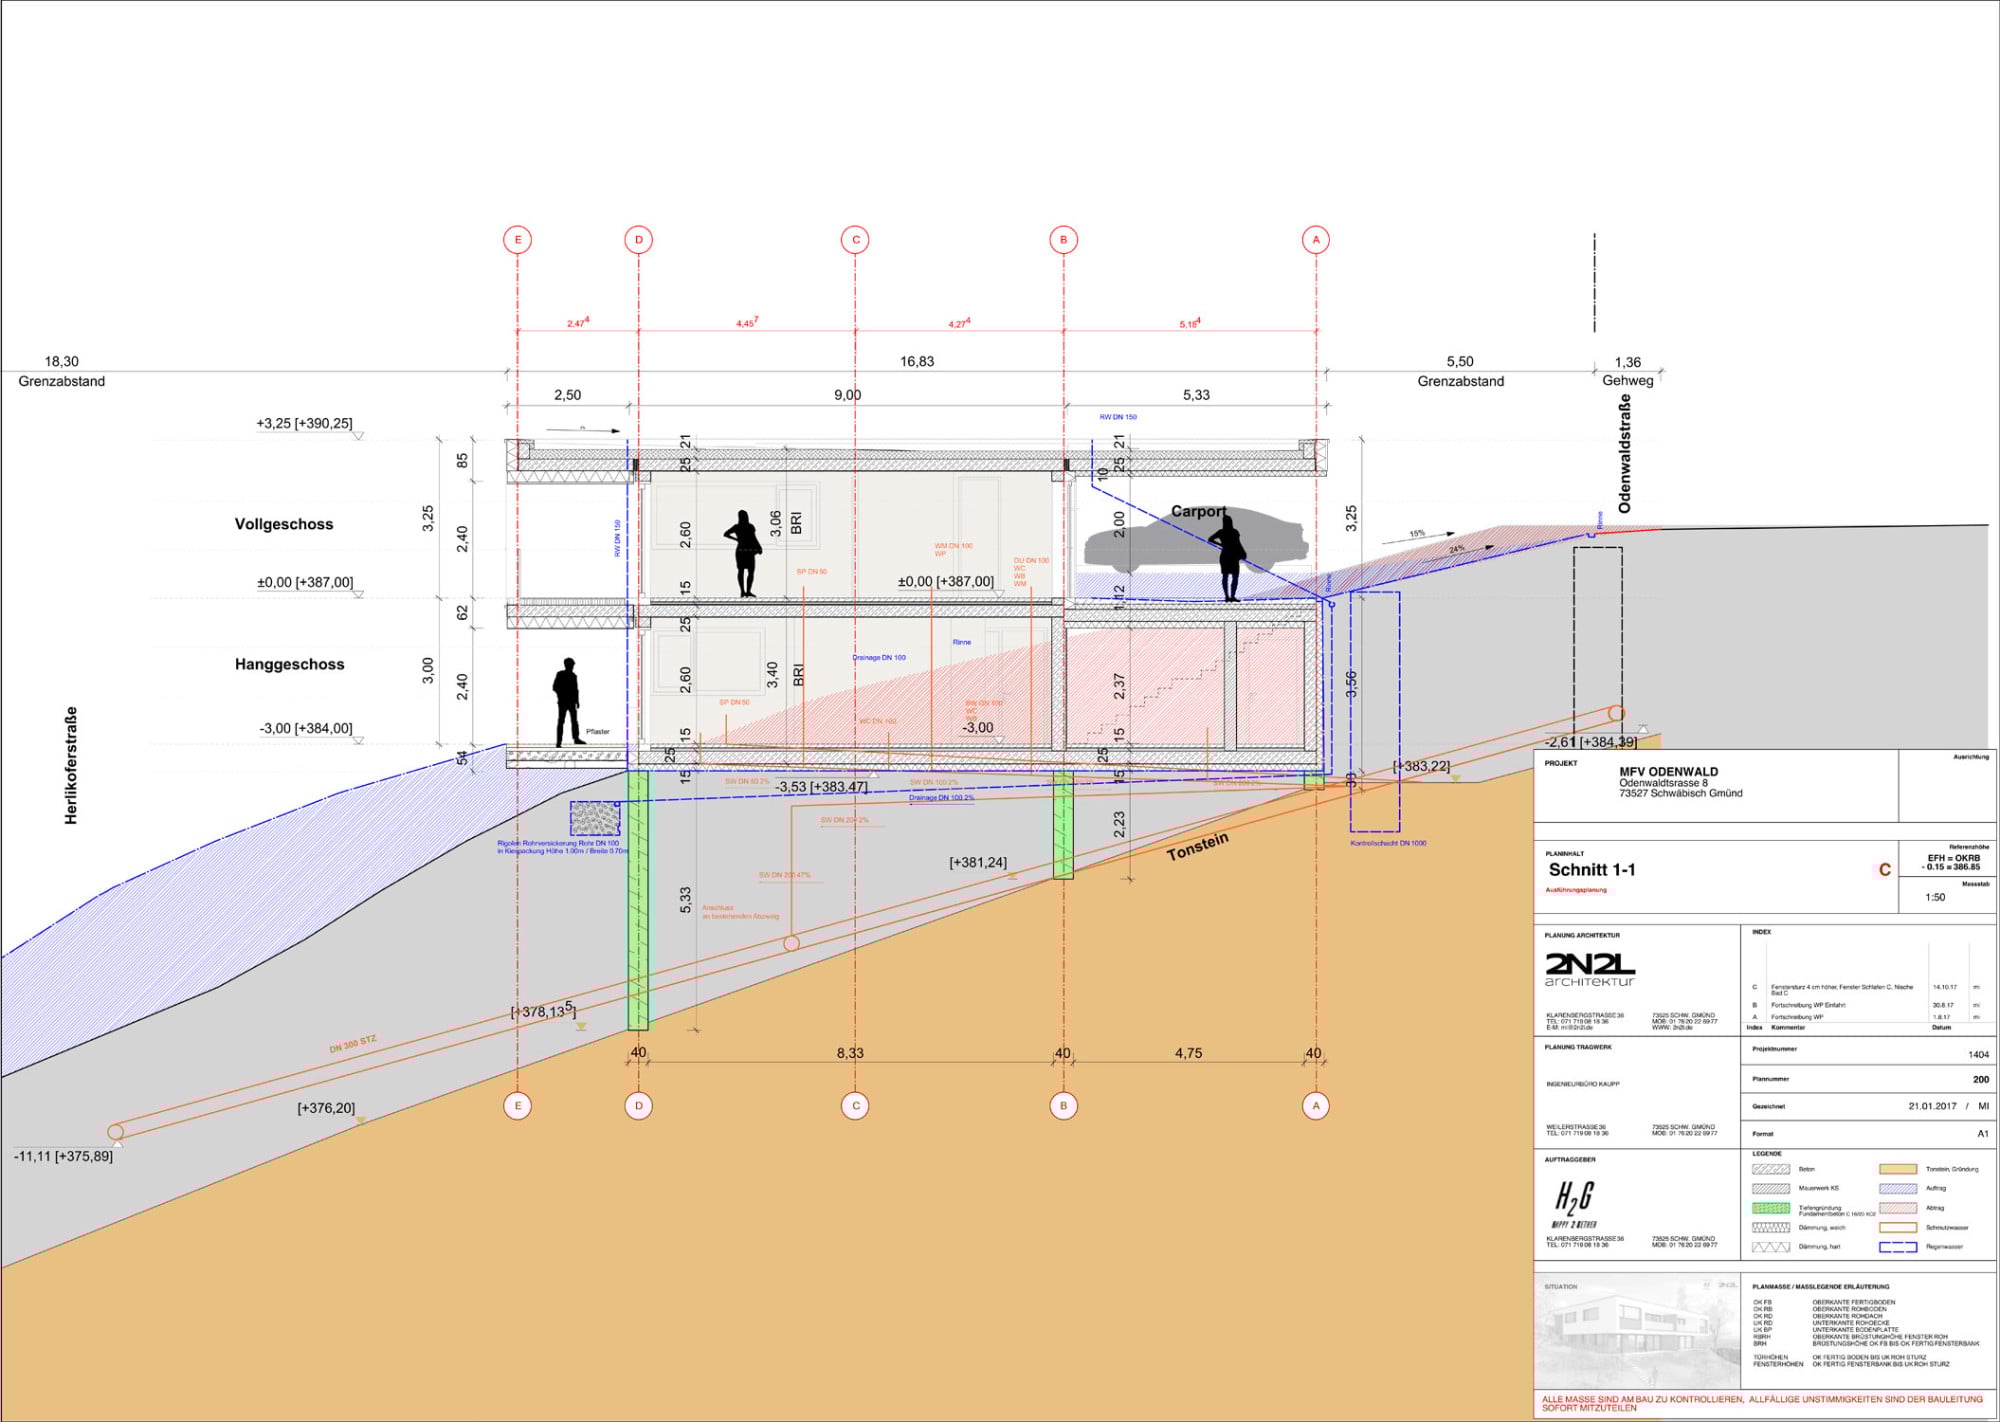Image resolution: width=2000 pixels, height=1422 pixels.
Task: Select the orange Tonstein Gründung color swatch
Action: tap(1898, 1170)
